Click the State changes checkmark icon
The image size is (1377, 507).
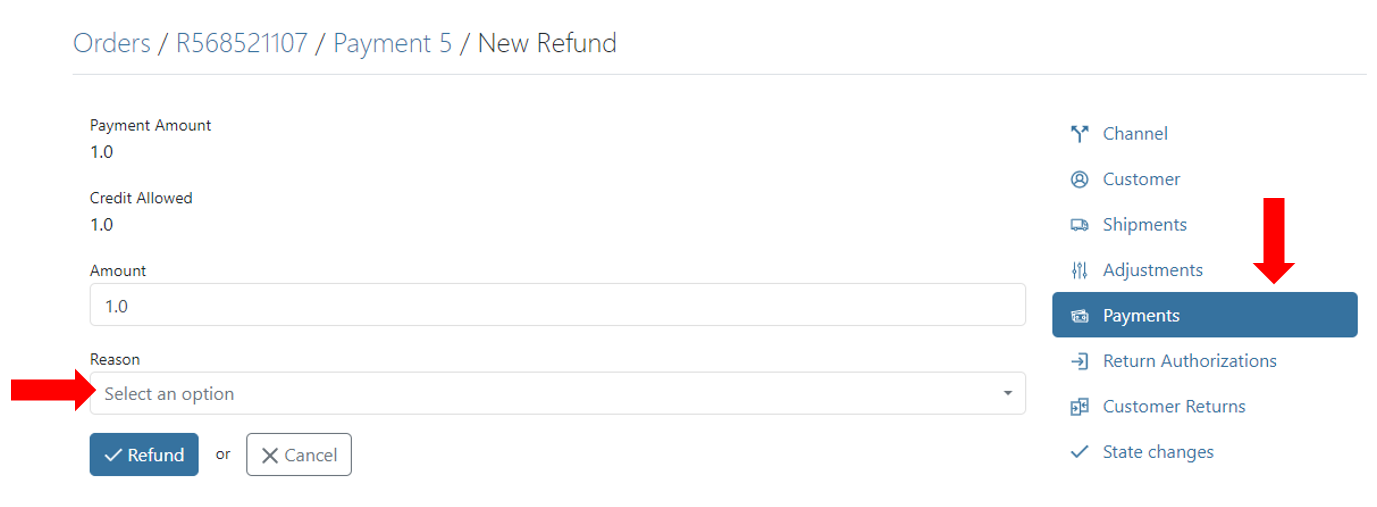[x=1079, y=452]
